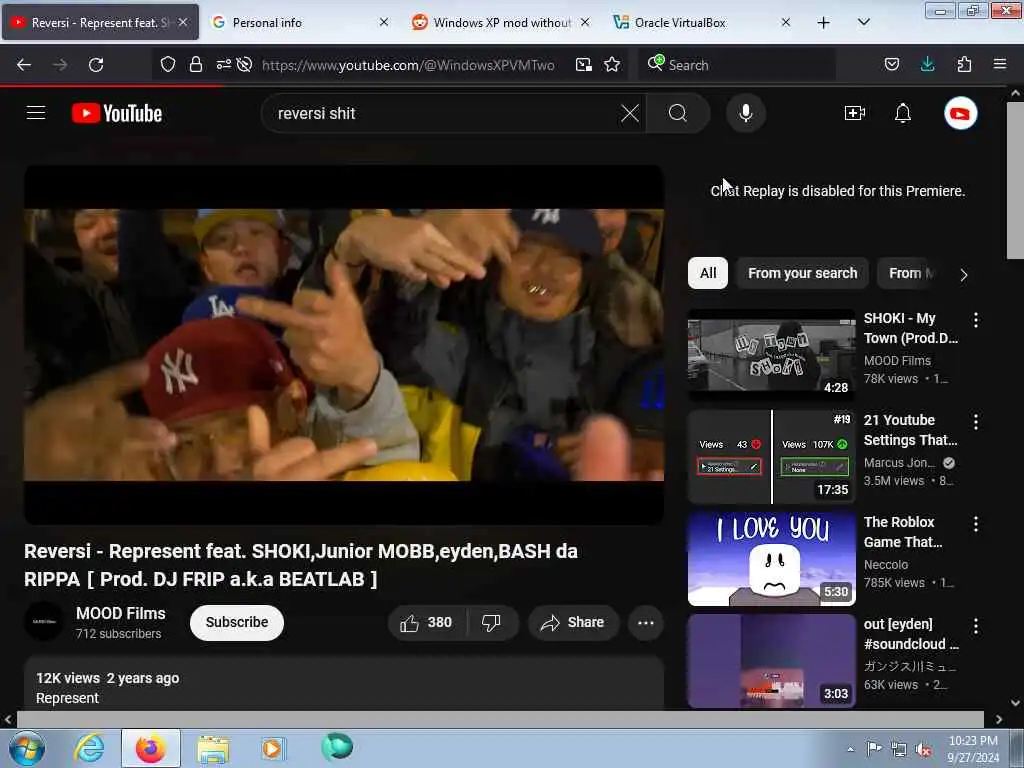Open YouTube notifications bell
This screenshot has height=768, width=1024.
(903, 113)
